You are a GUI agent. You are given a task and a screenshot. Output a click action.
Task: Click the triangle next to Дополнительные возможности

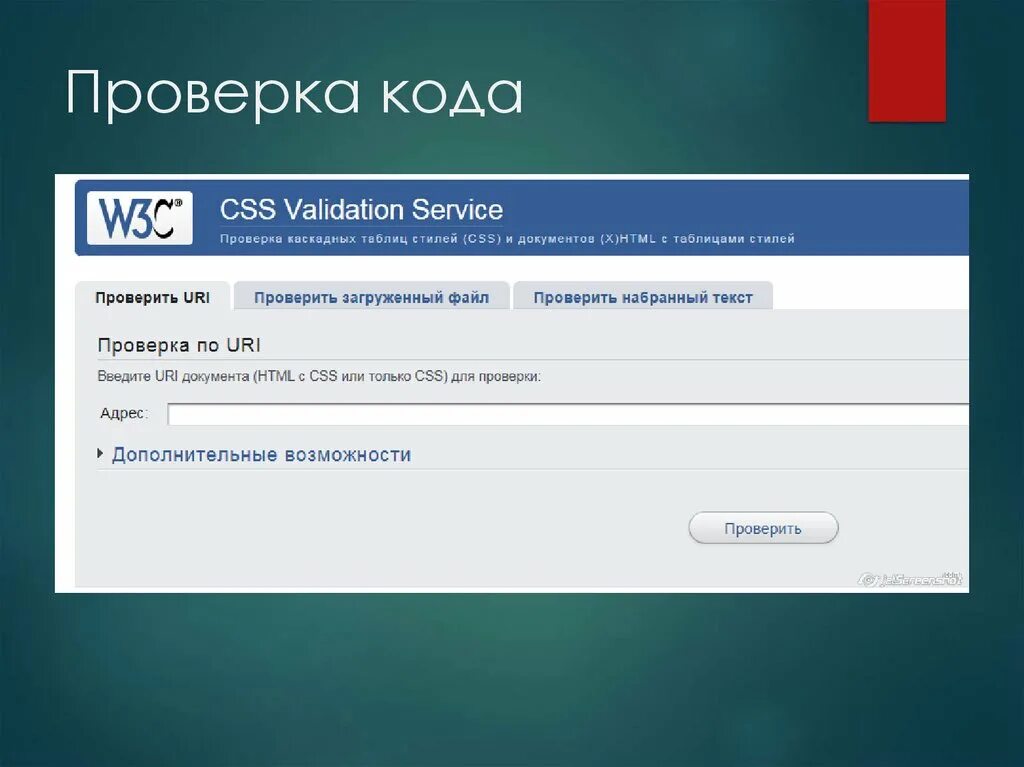coord(100,452)
